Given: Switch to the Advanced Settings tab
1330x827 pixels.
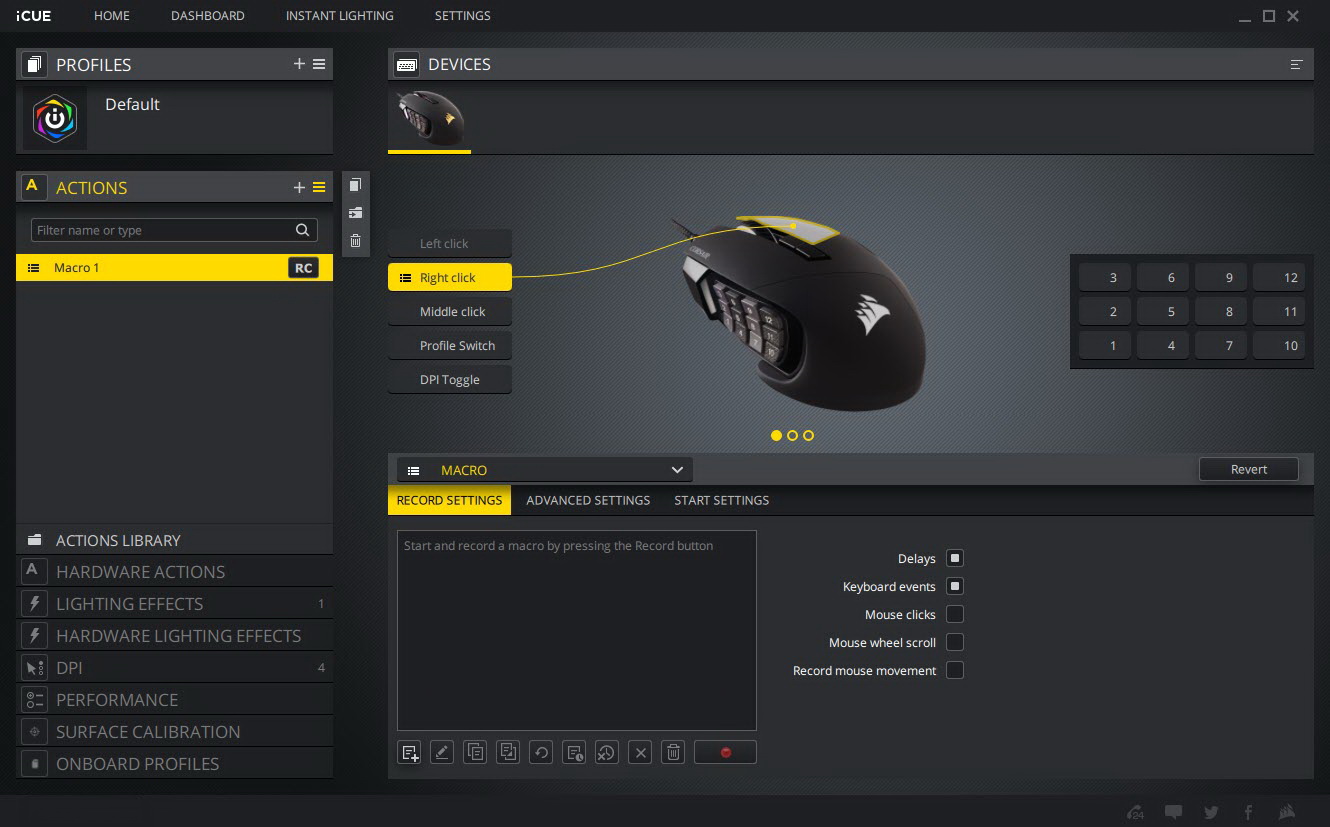Looking at the screenshot, I should click(x=588, y=500).
